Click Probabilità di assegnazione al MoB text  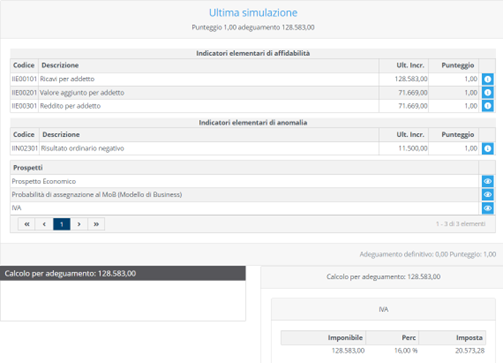[97, 195]
